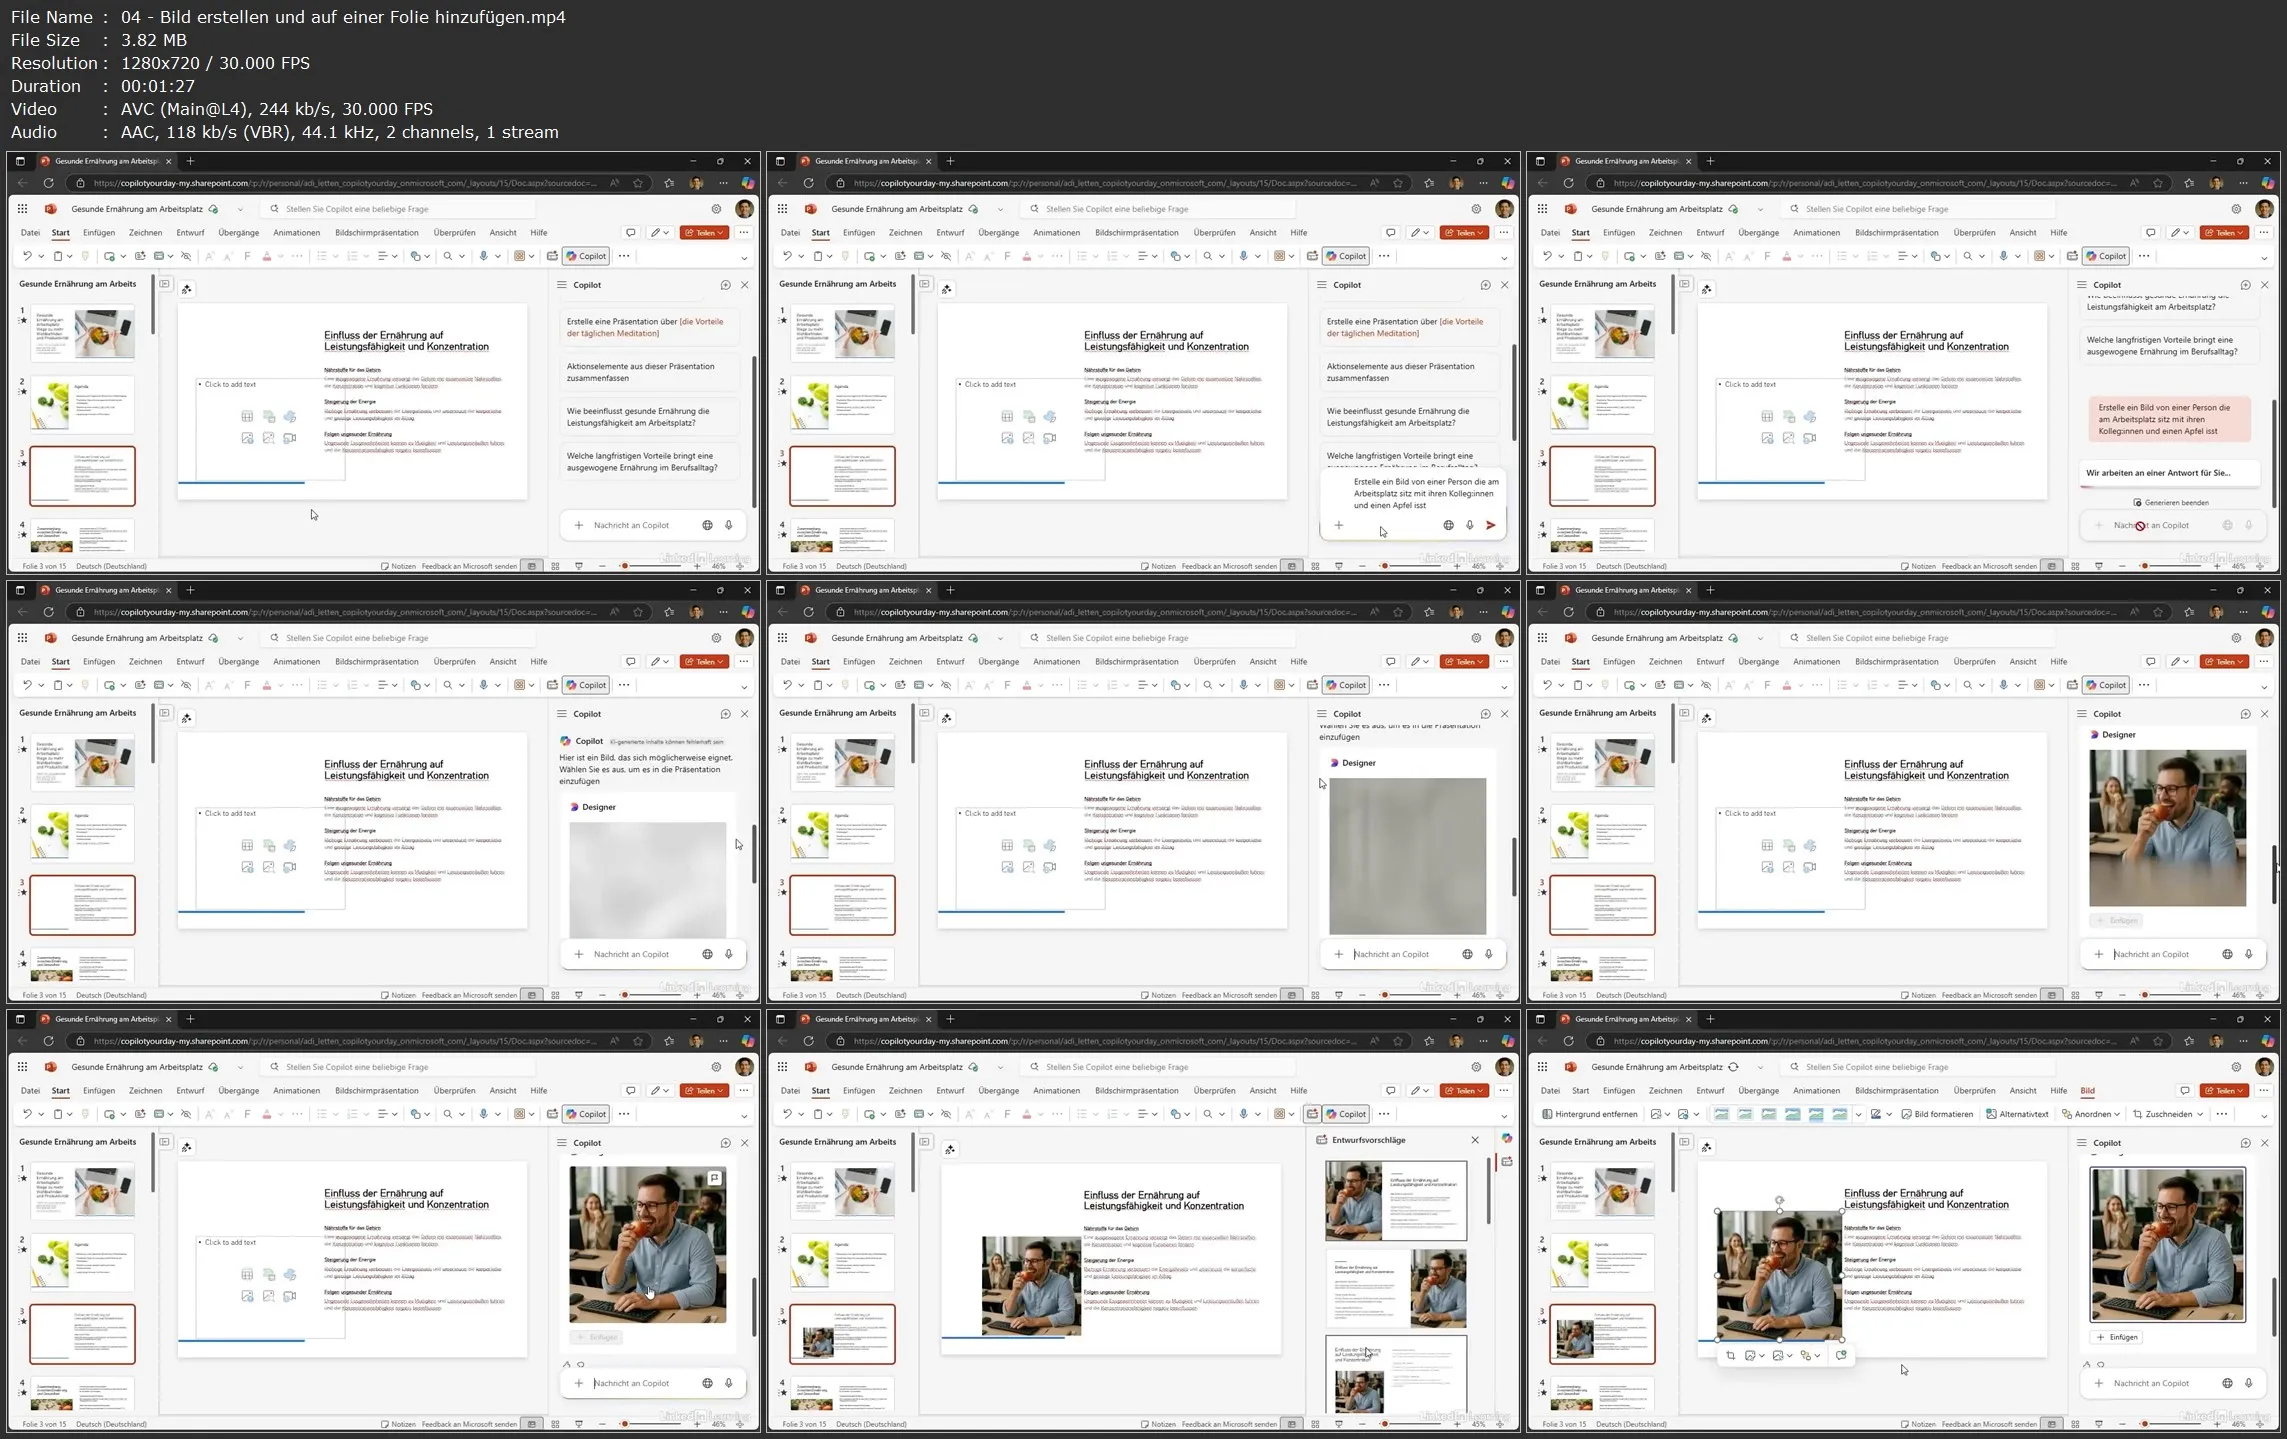Open Entwurf tab in the Entwurfsvorschläge frame
The height and width of the screenshot is (1439, 2287).
[950, 1091]
